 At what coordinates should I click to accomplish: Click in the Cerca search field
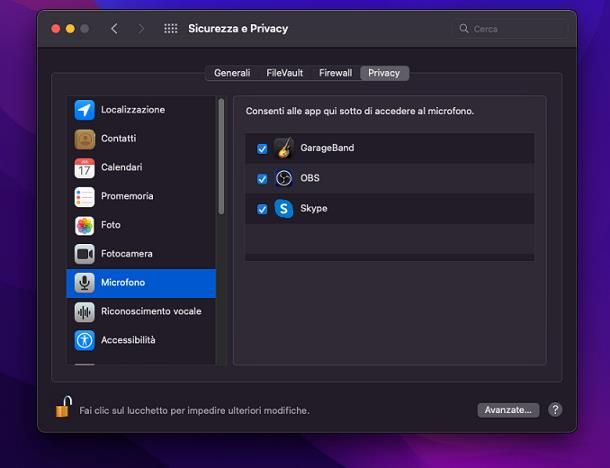[512, 29]
